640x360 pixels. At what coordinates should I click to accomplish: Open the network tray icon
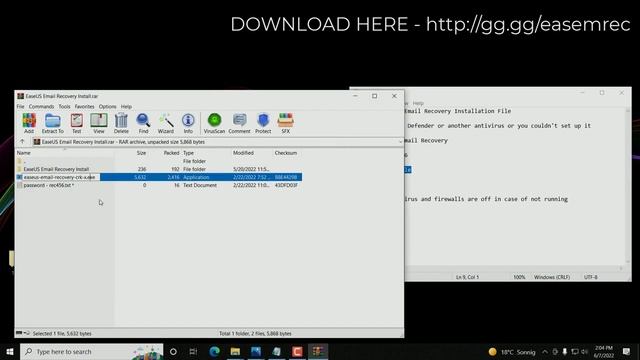pos(575,352)
